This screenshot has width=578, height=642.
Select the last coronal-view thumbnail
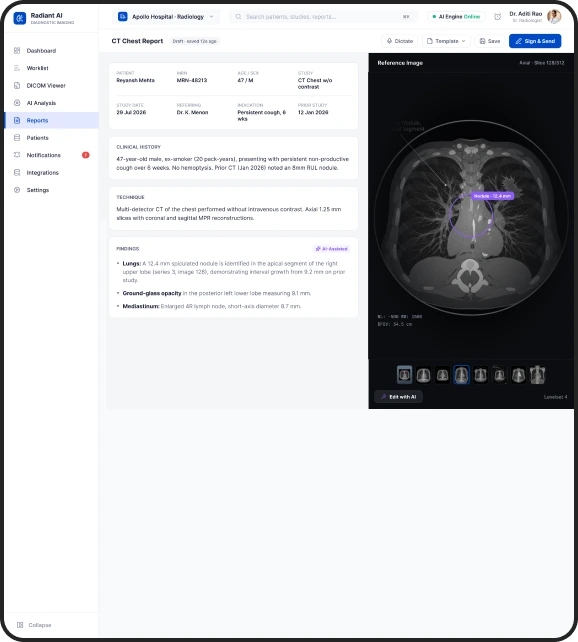tap(537, 375)
